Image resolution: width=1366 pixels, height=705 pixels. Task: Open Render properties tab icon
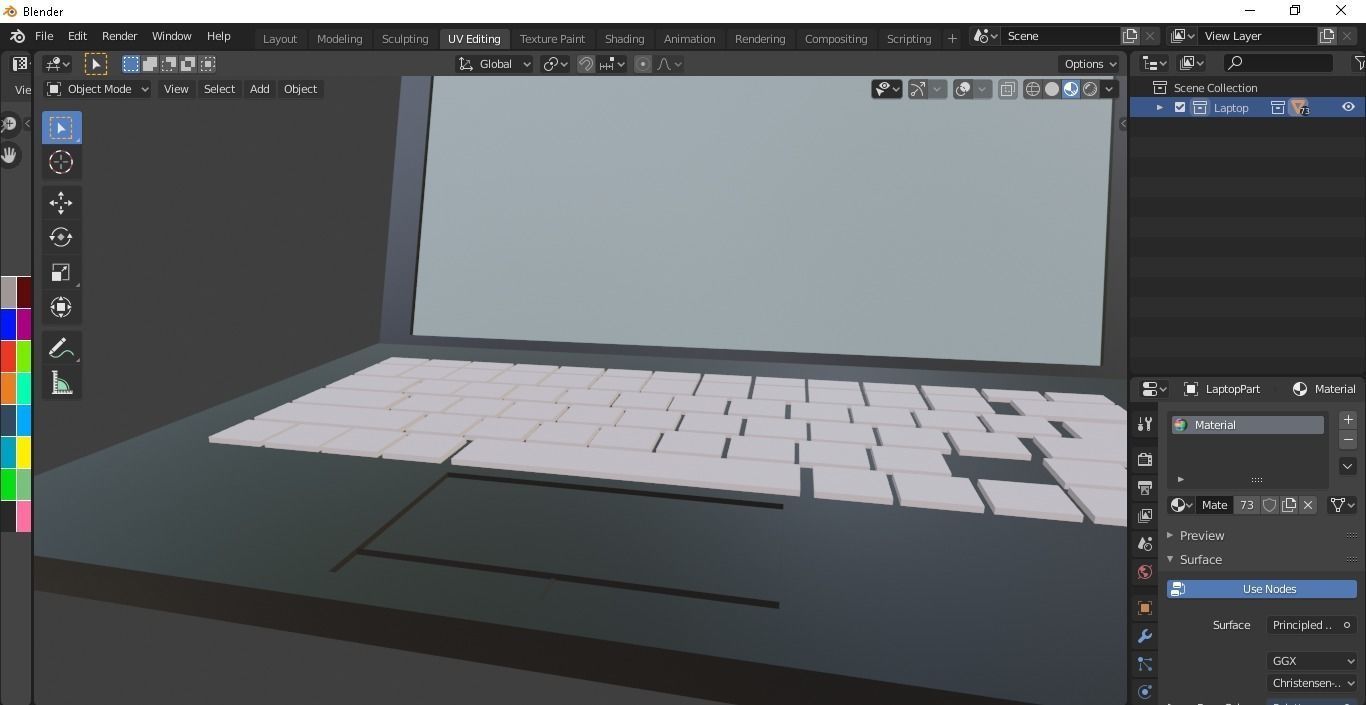tap(1145, 460)
